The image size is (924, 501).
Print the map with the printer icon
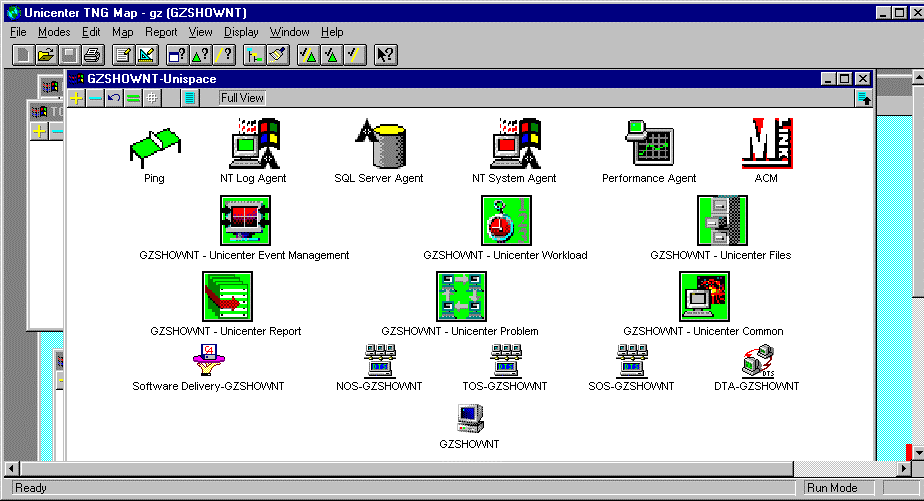[x=92, y=55]
